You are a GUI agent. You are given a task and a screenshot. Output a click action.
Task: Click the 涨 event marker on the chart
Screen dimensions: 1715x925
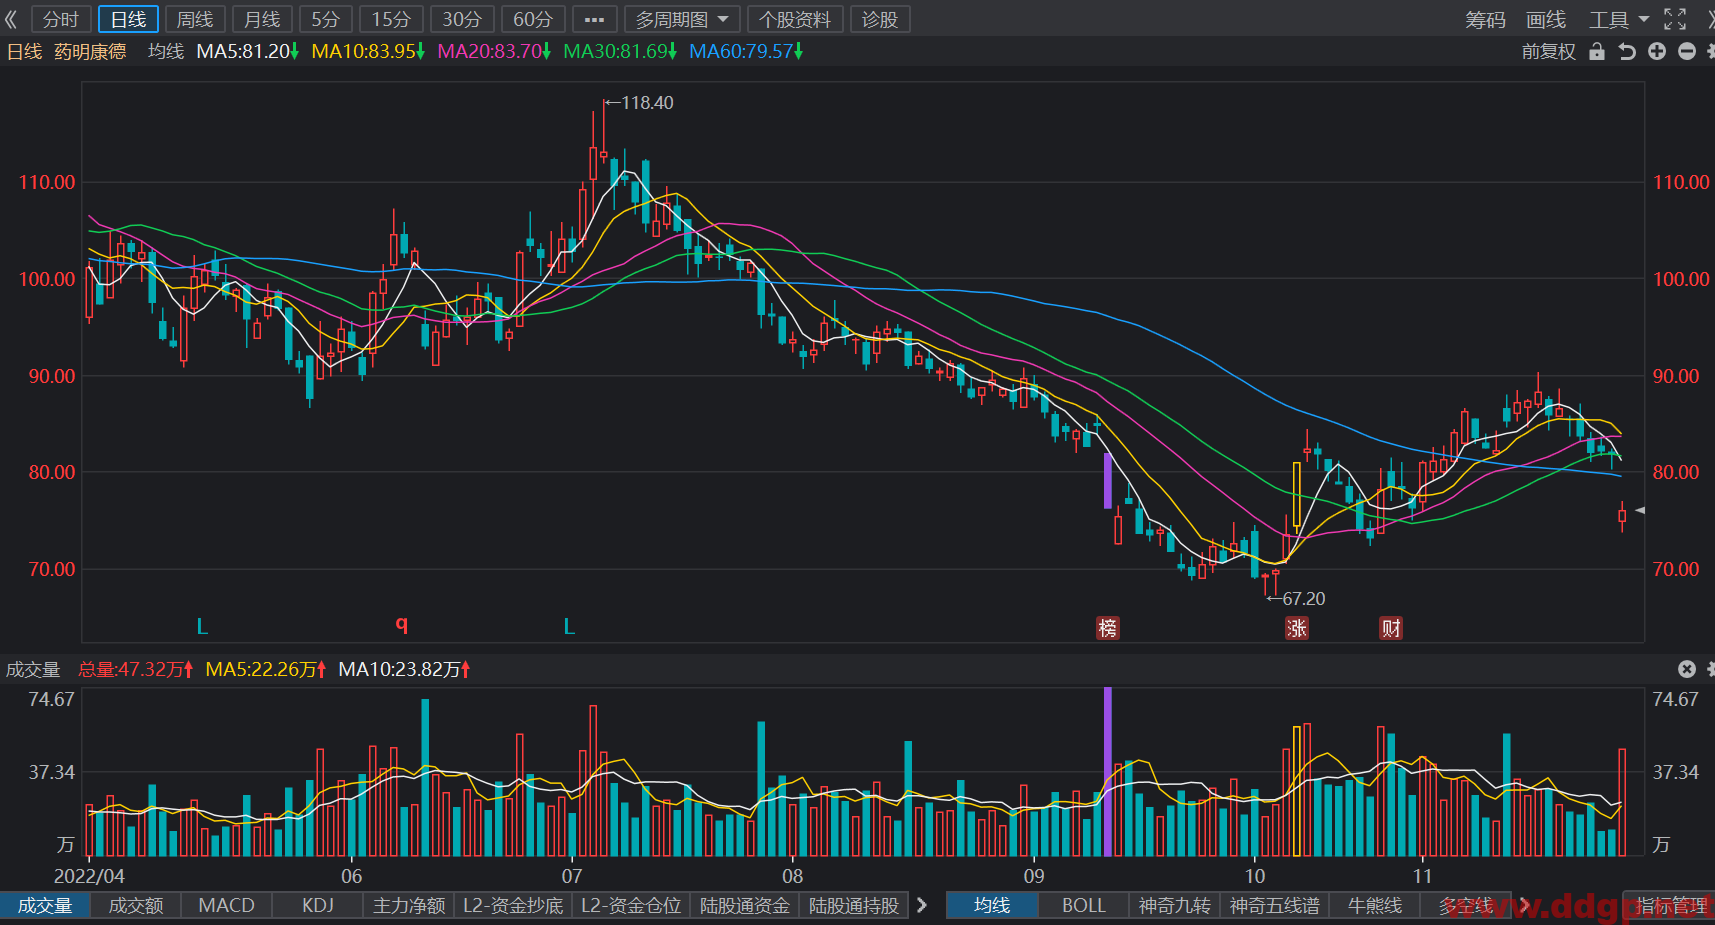coord(1297,628)
